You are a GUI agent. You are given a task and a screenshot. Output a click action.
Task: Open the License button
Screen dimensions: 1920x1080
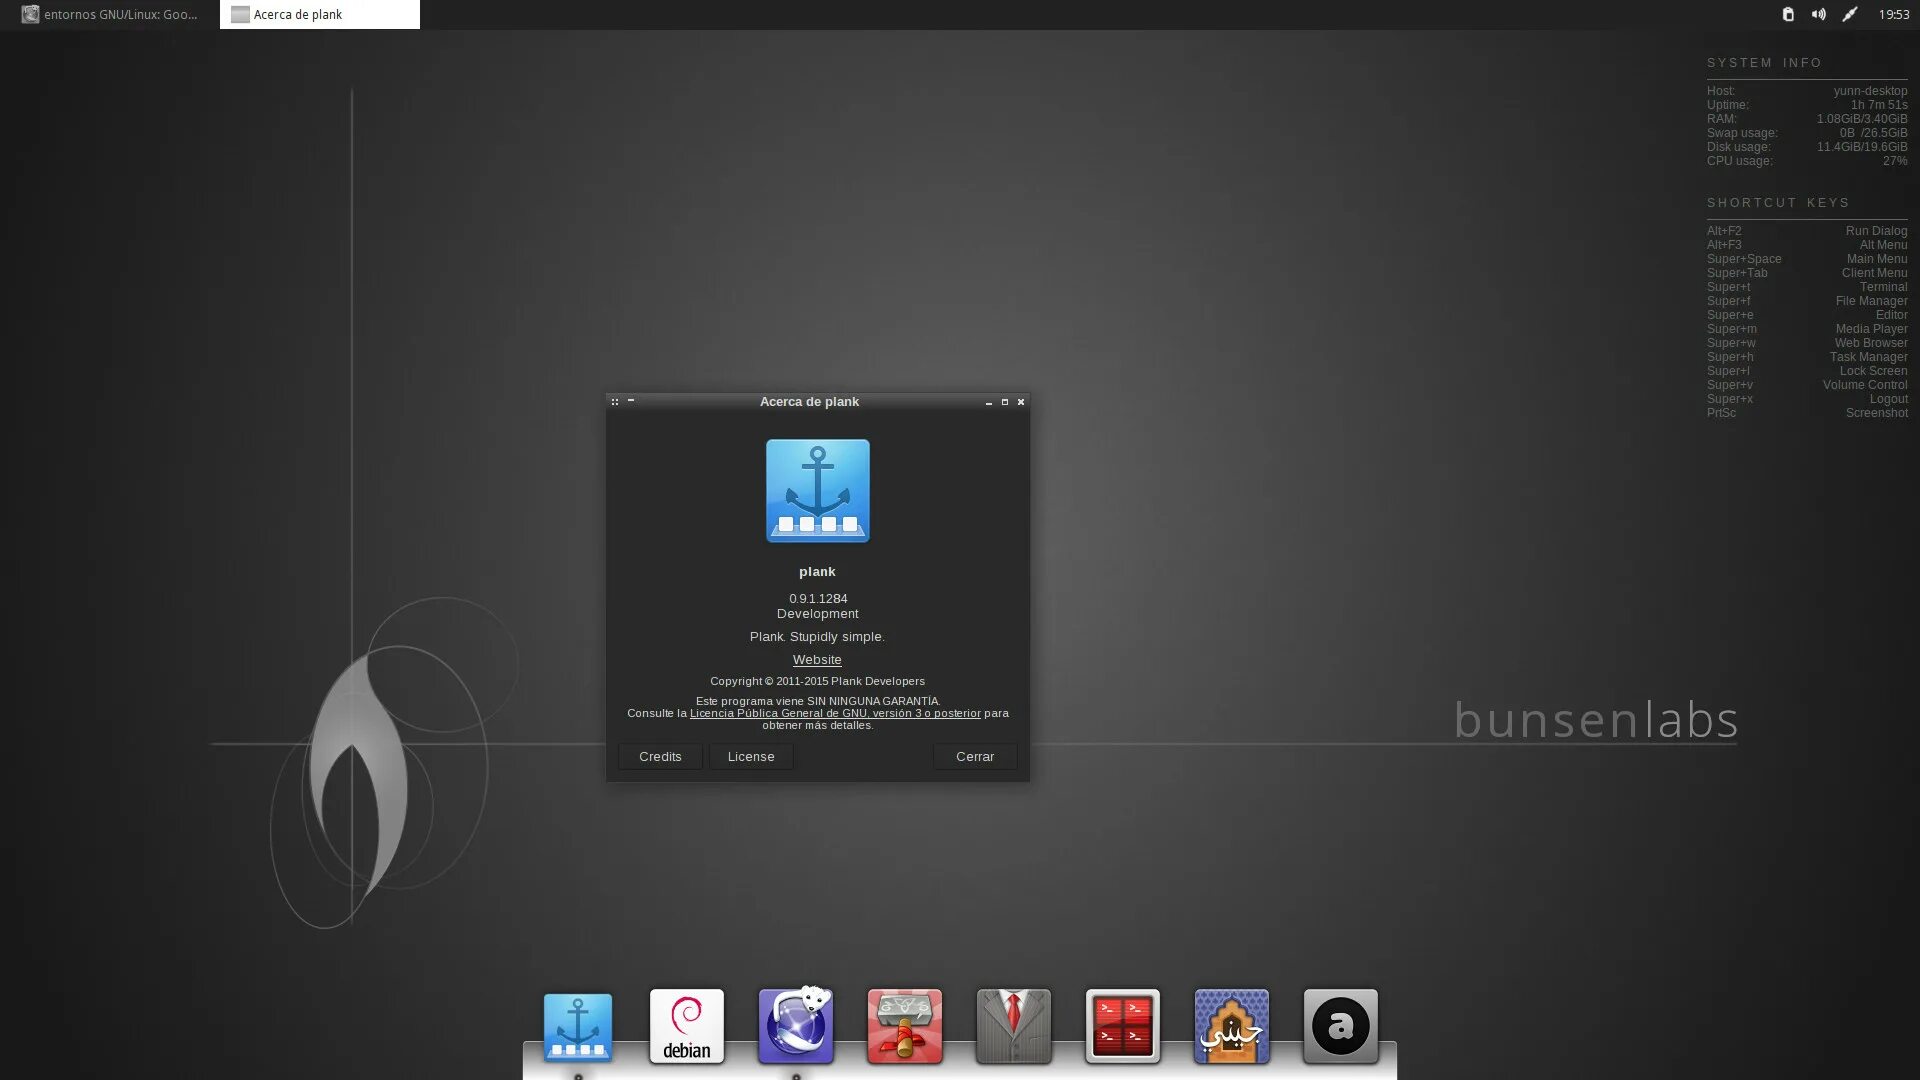[x=751, y=757]
